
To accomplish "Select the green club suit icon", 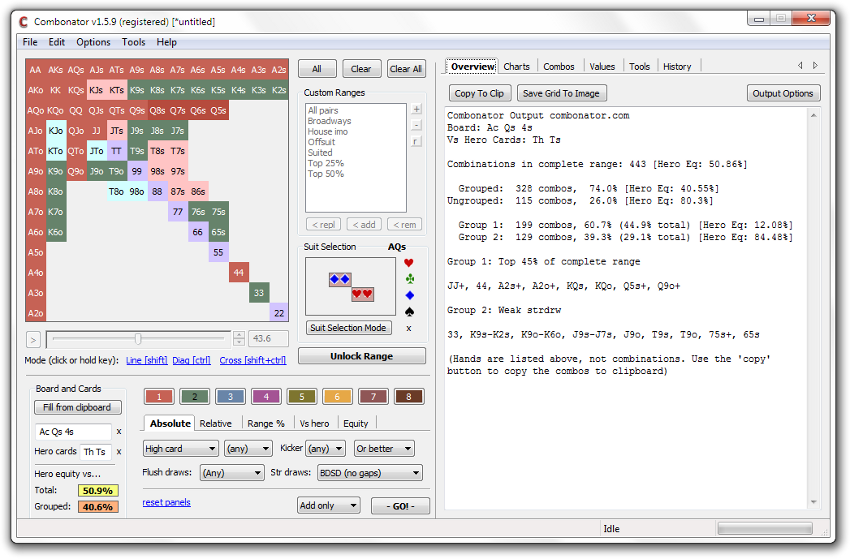I will pyautogui.click(x=408, y=279).
